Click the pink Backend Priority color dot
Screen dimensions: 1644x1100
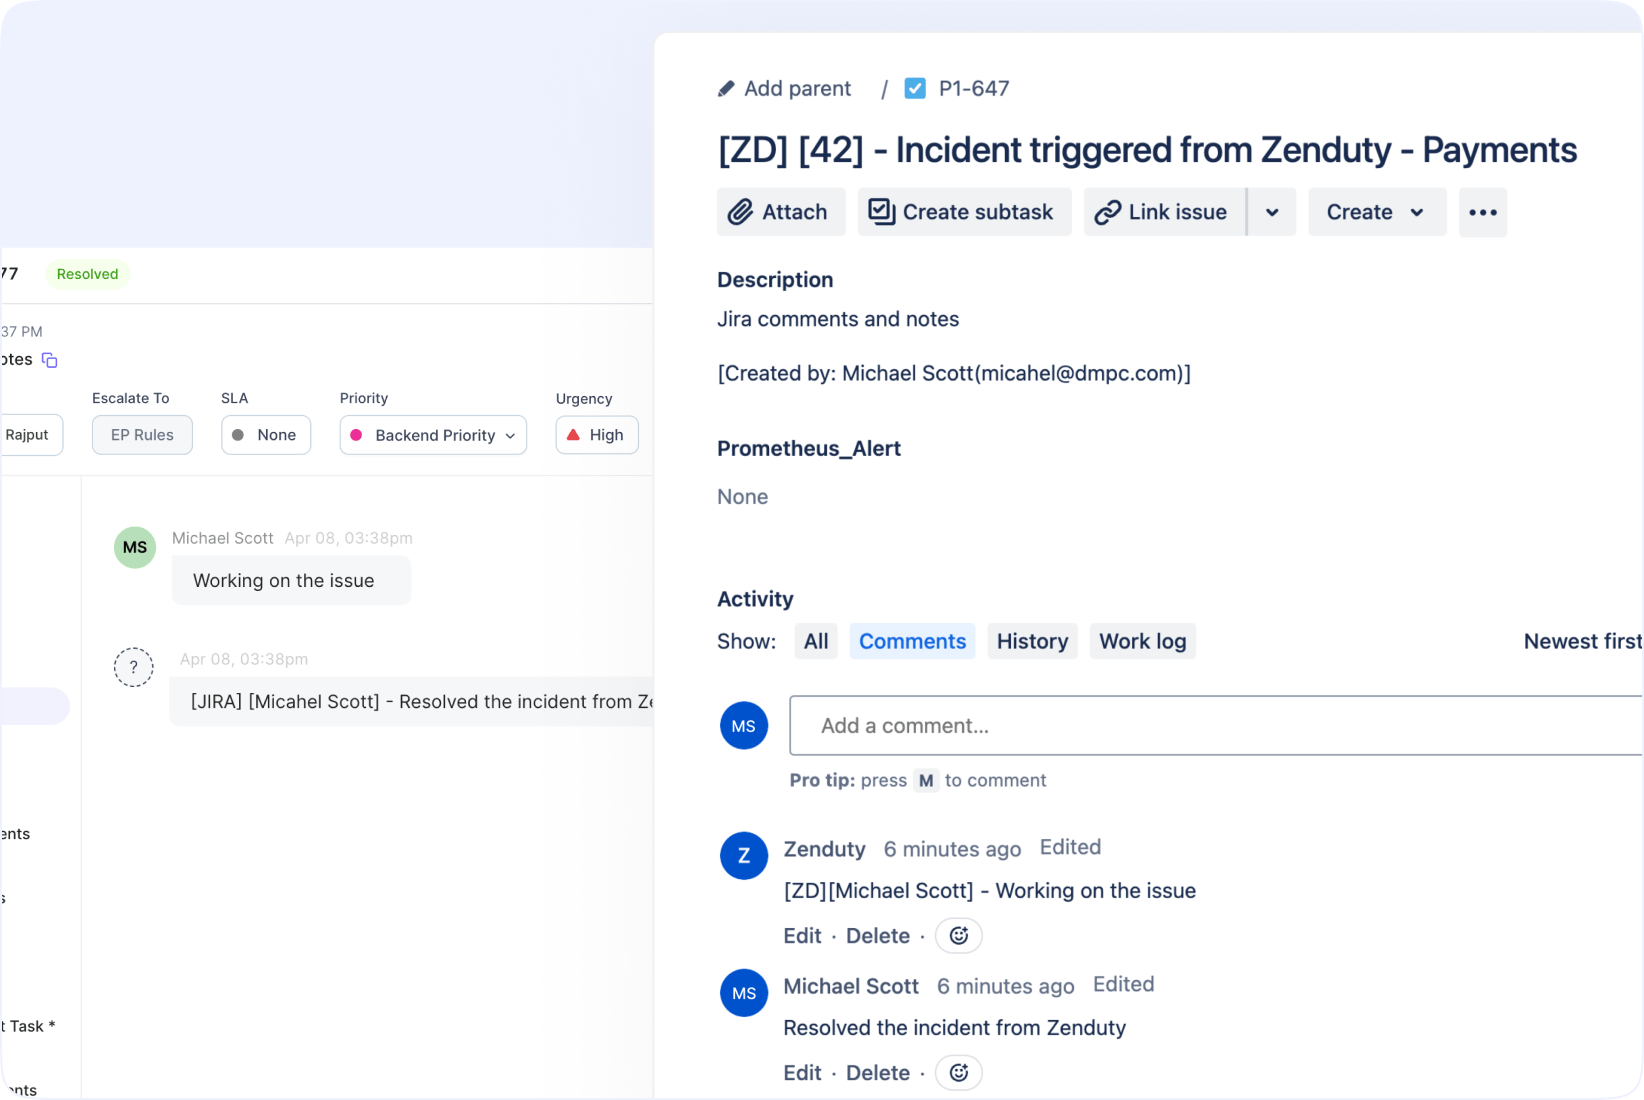(356, 435)
